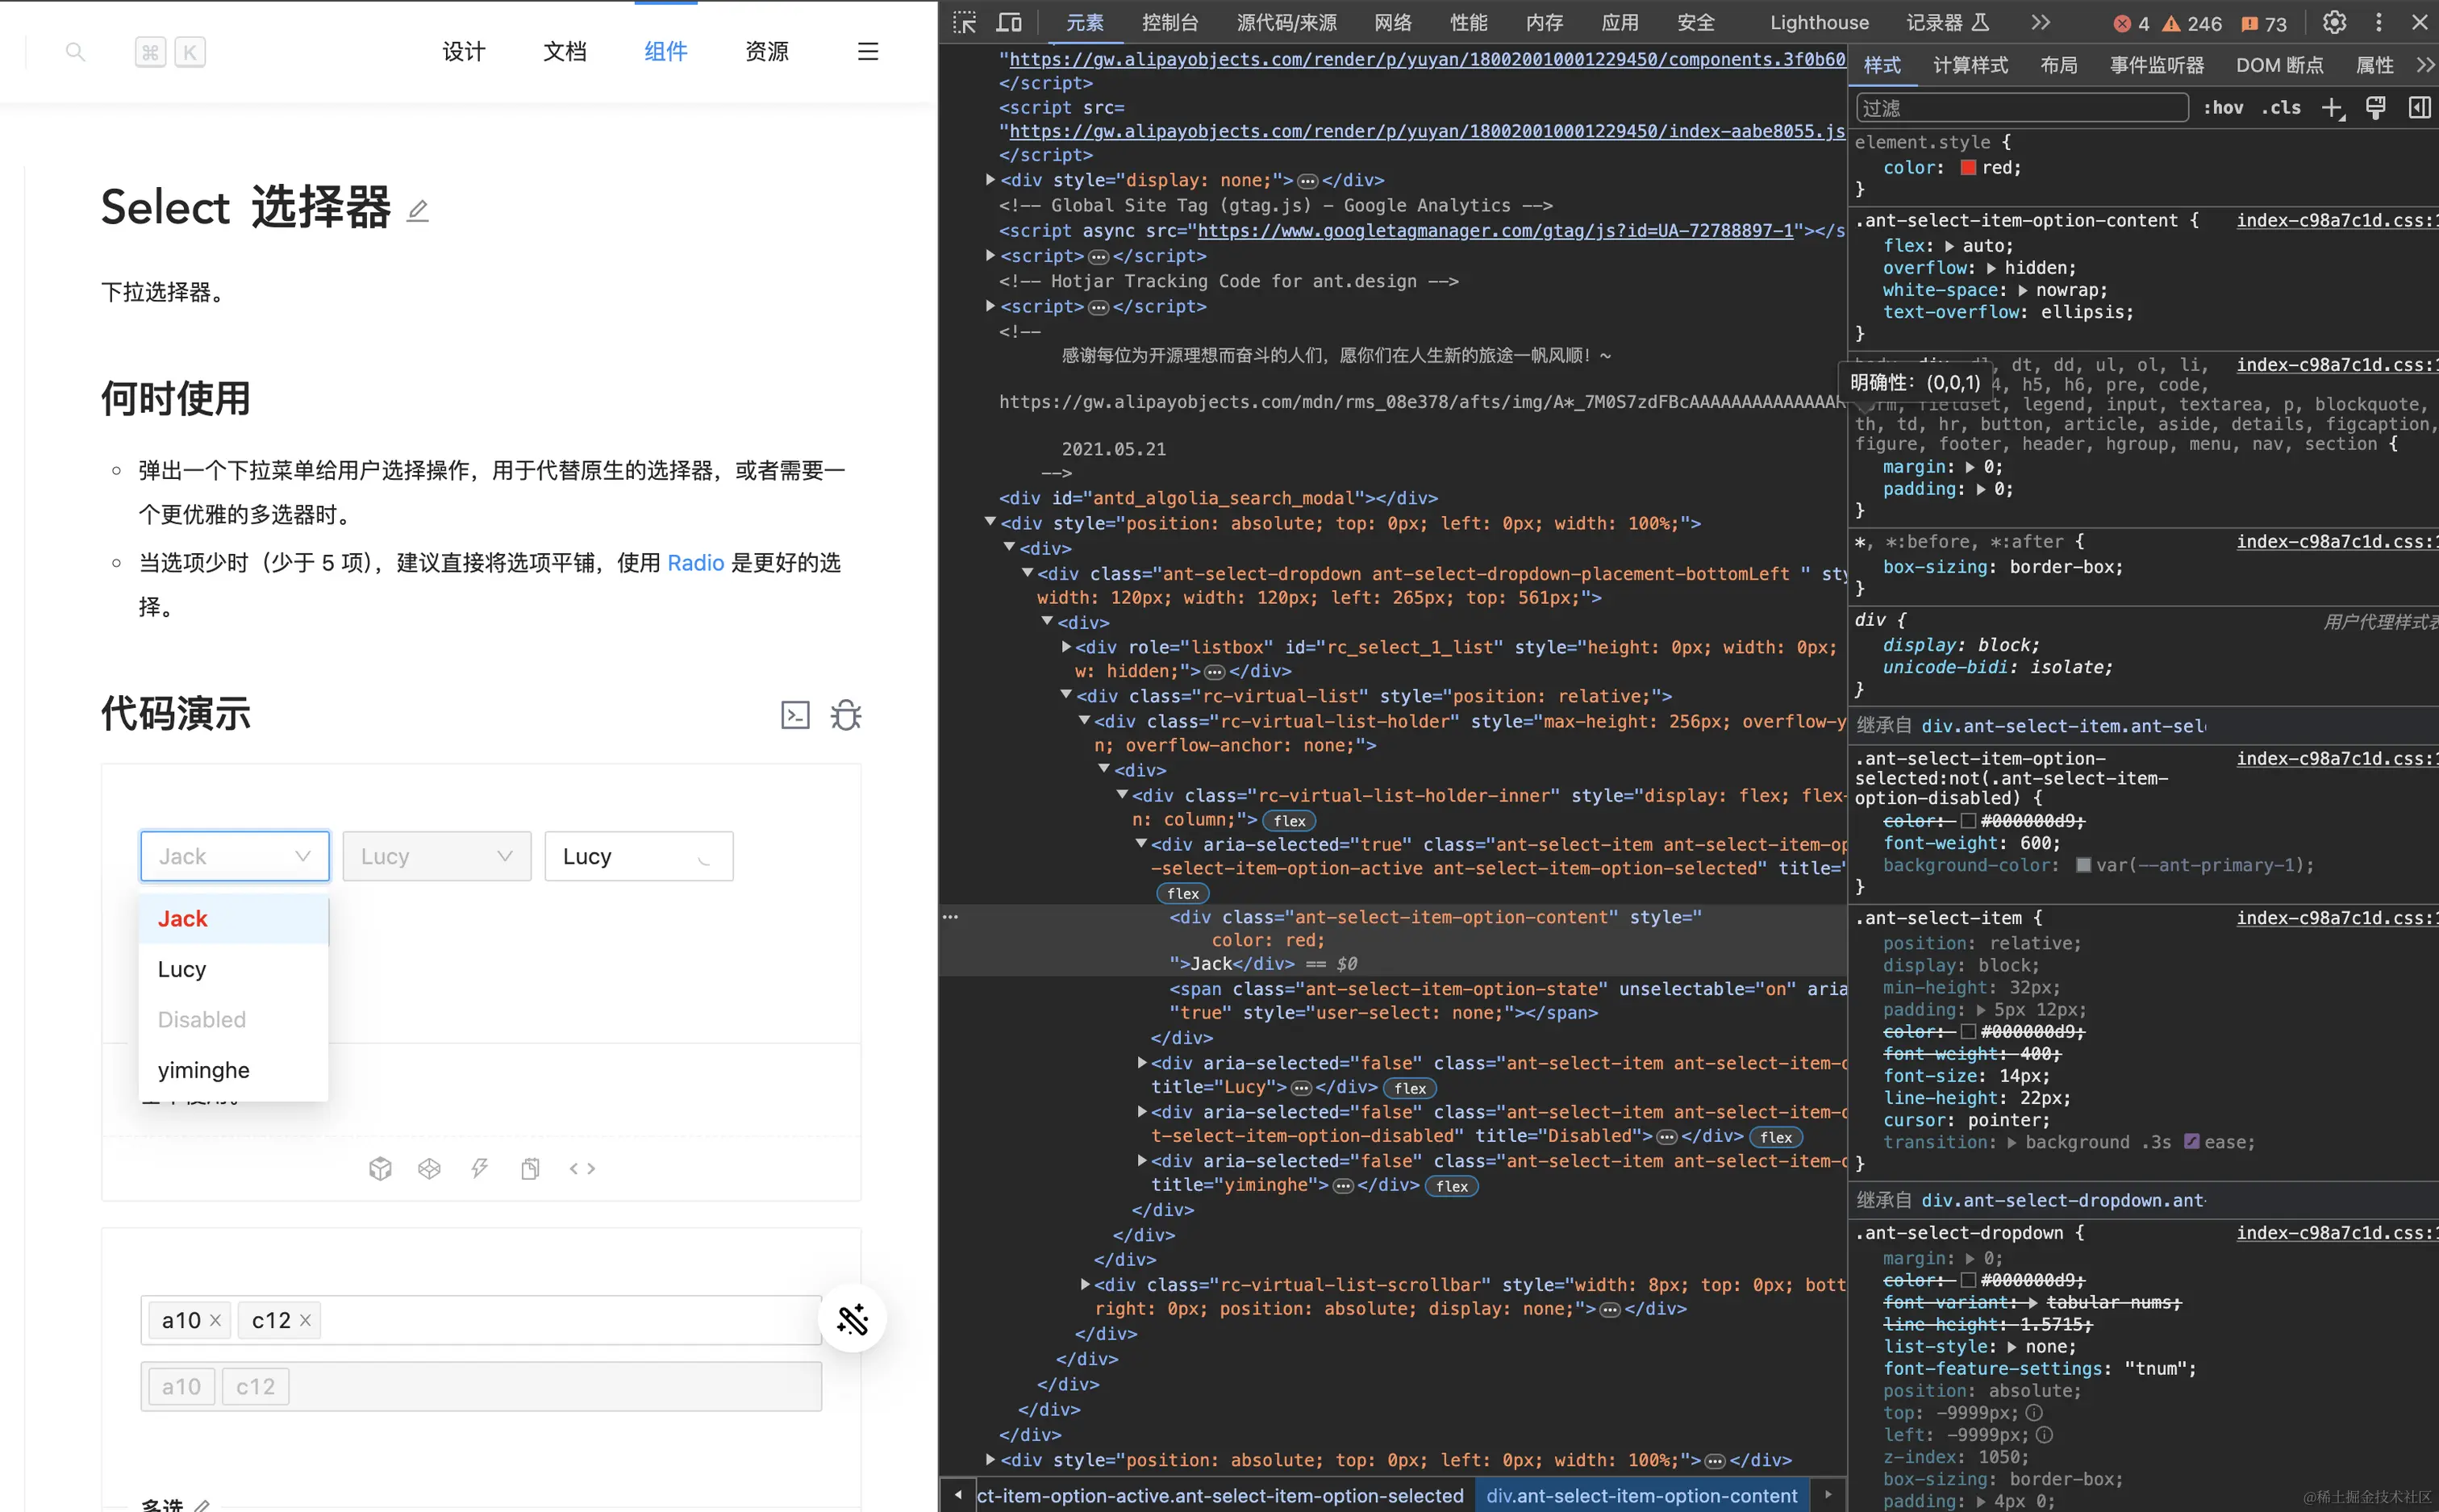2439x1512 pixels.
Task: Open demo in StackBlitz lightning icon
Action: [480, 1168]
